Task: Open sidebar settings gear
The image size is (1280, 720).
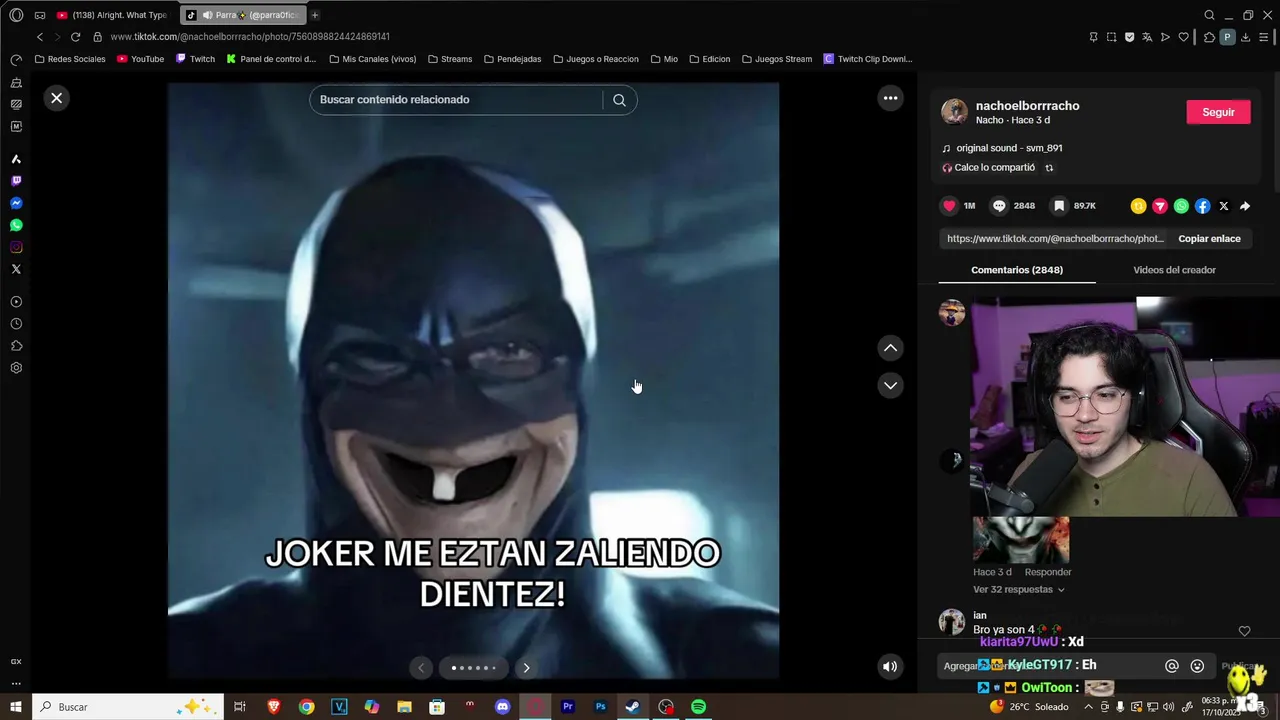Action: click(x=16, y=368)
